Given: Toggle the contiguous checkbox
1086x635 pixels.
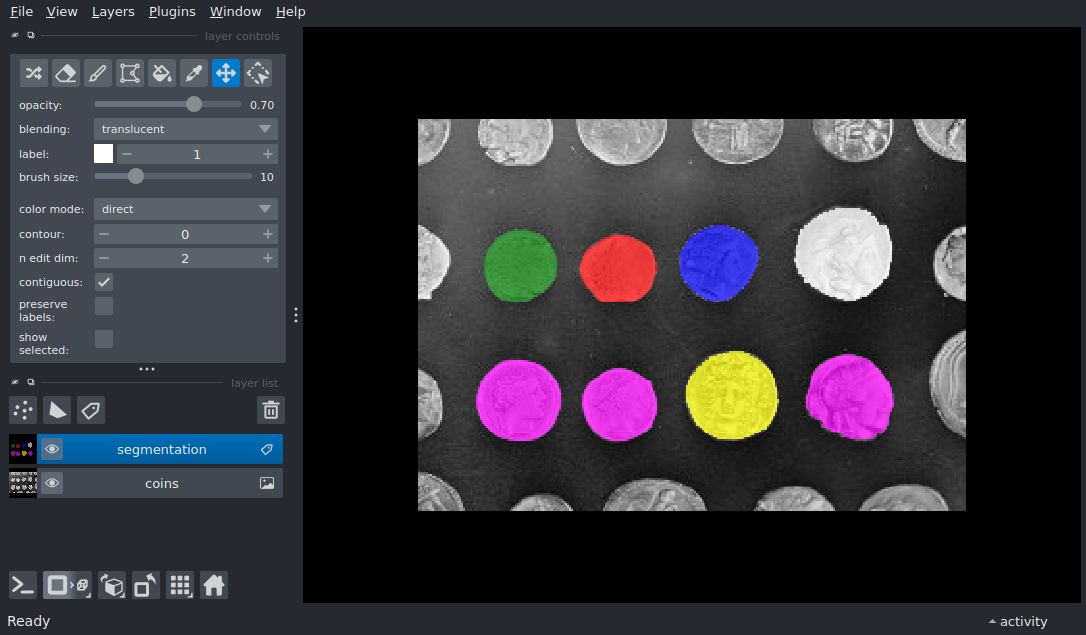Looking at the screenshot, I should 104,283.
